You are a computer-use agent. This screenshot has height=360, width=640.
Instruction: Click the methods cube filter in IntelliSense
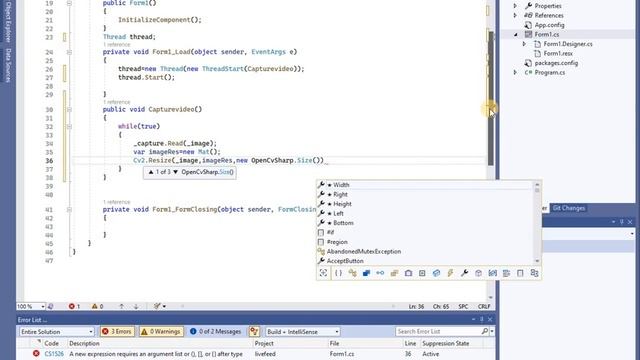click(x=478, y=273)
